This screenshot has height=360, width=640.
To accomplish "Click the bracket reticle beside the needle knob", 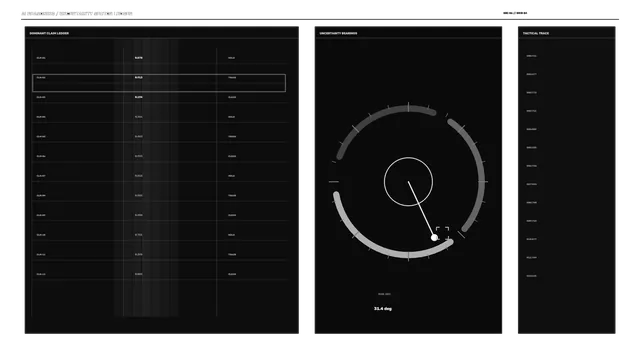I will (x=442, y=233).
